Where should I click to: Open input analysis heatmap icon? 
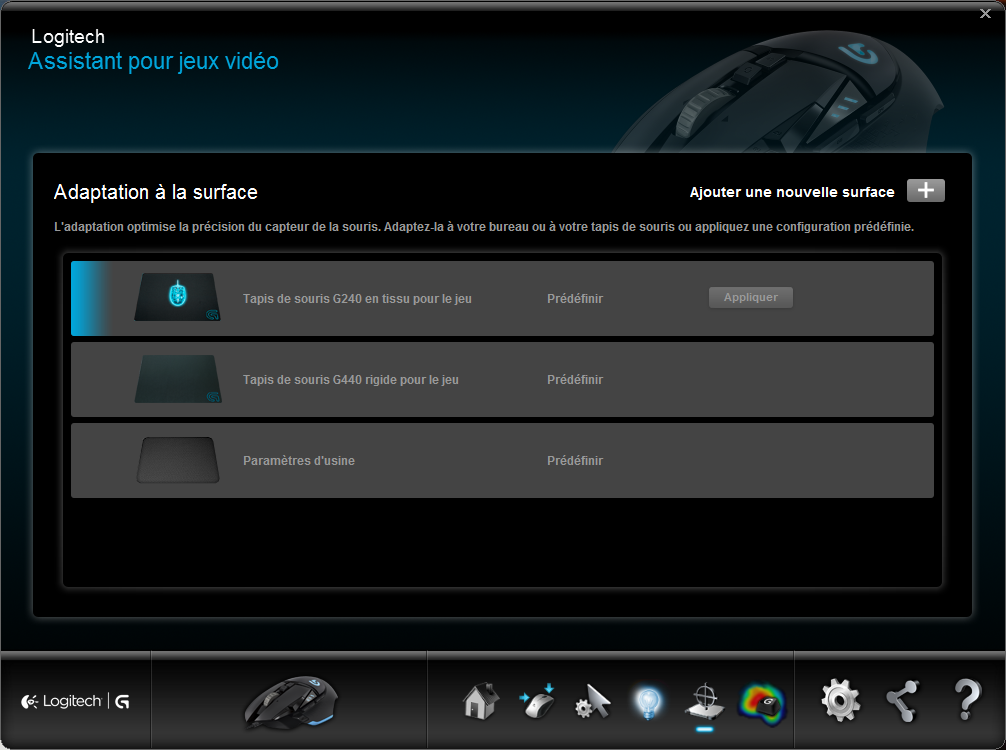click(762, 704)
